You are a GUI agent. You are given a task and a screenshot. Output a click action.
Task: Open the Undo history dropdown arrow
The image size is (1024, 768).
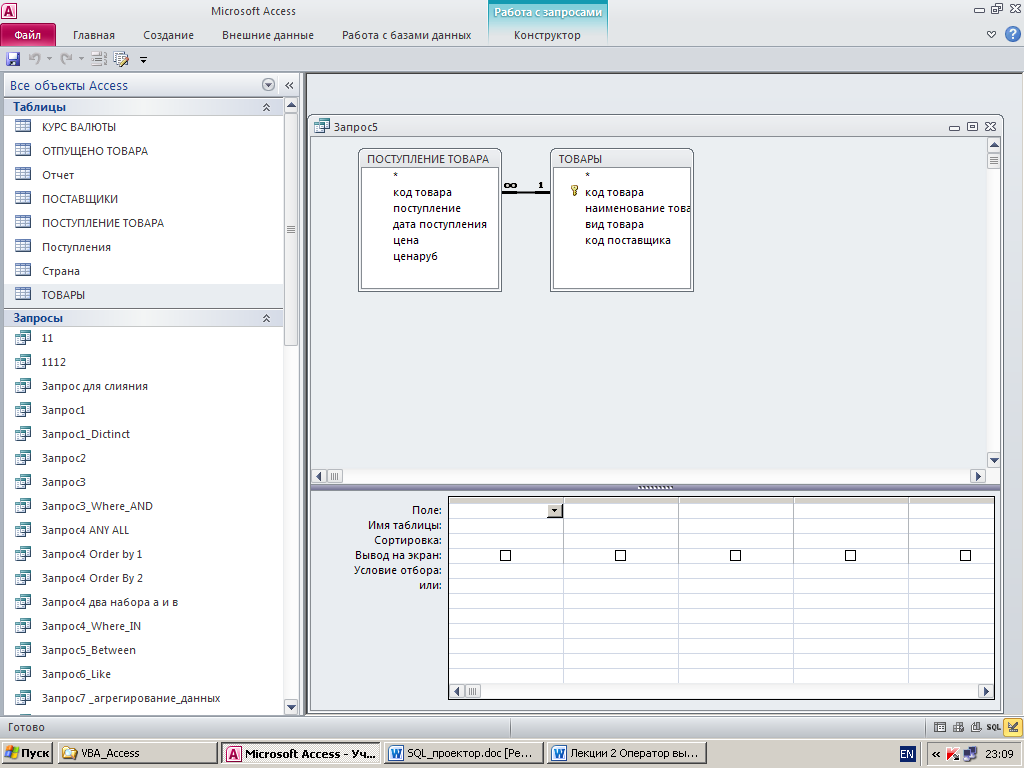pos(49,59)
